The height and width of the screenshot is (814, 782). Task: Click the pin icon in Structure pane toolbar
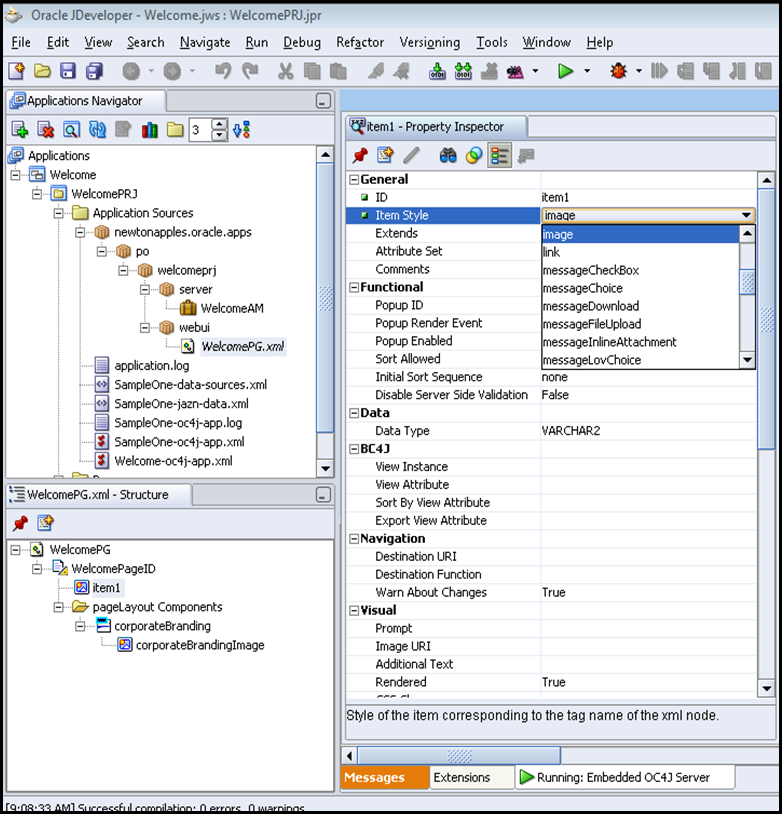coord(20,523)
